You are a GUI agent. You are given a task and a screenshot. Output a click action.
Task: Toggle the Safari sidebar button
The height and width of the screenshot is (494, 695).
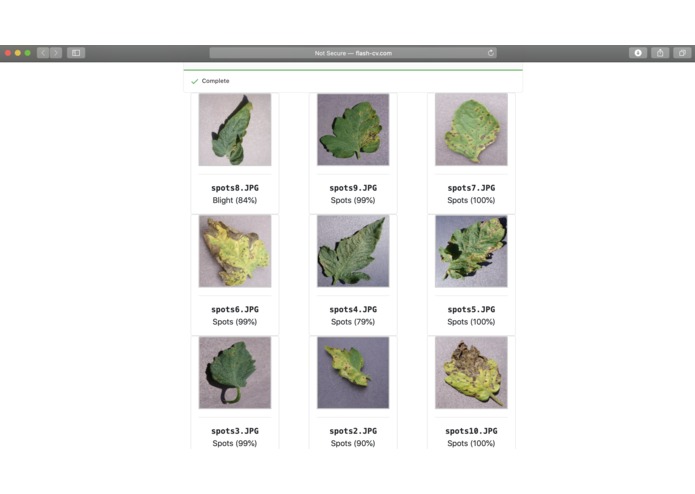point(76,53)
